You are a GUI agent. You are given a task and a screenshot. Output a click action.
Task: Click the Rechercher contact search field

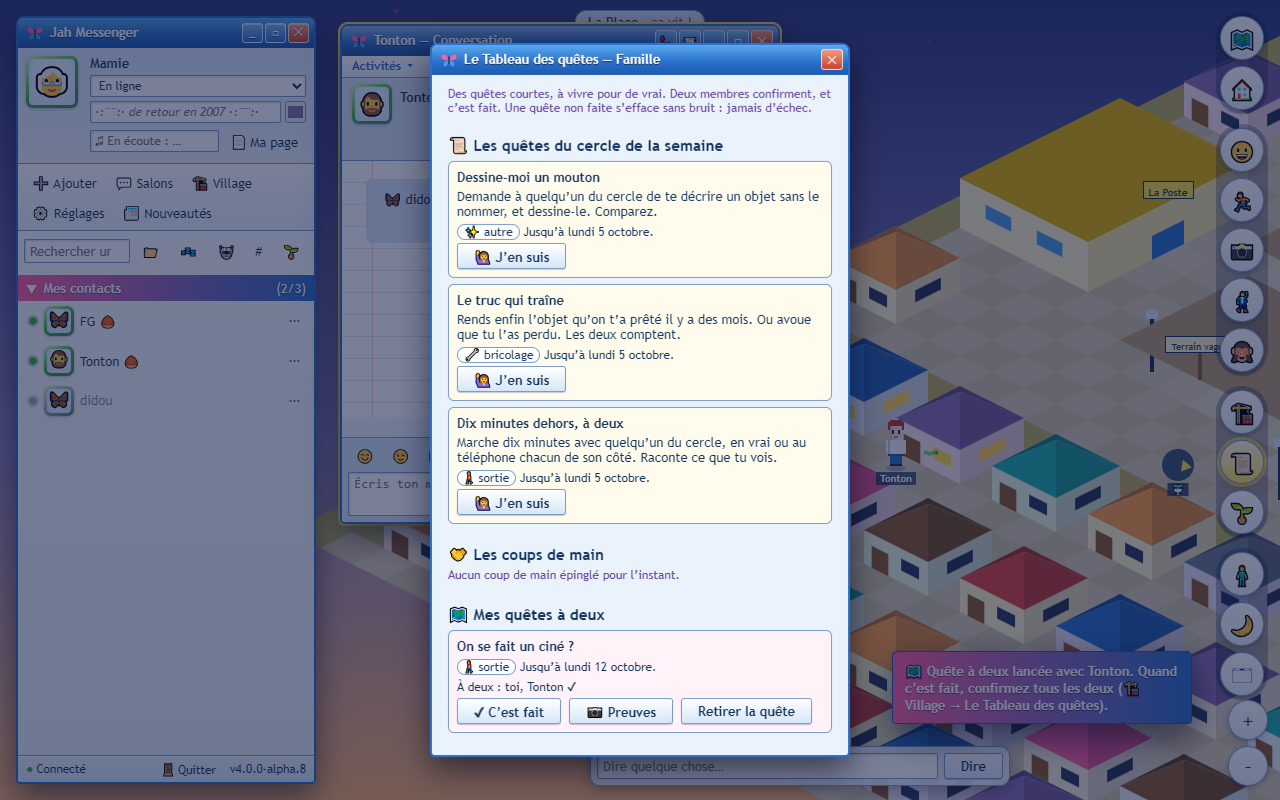point(77,252)
